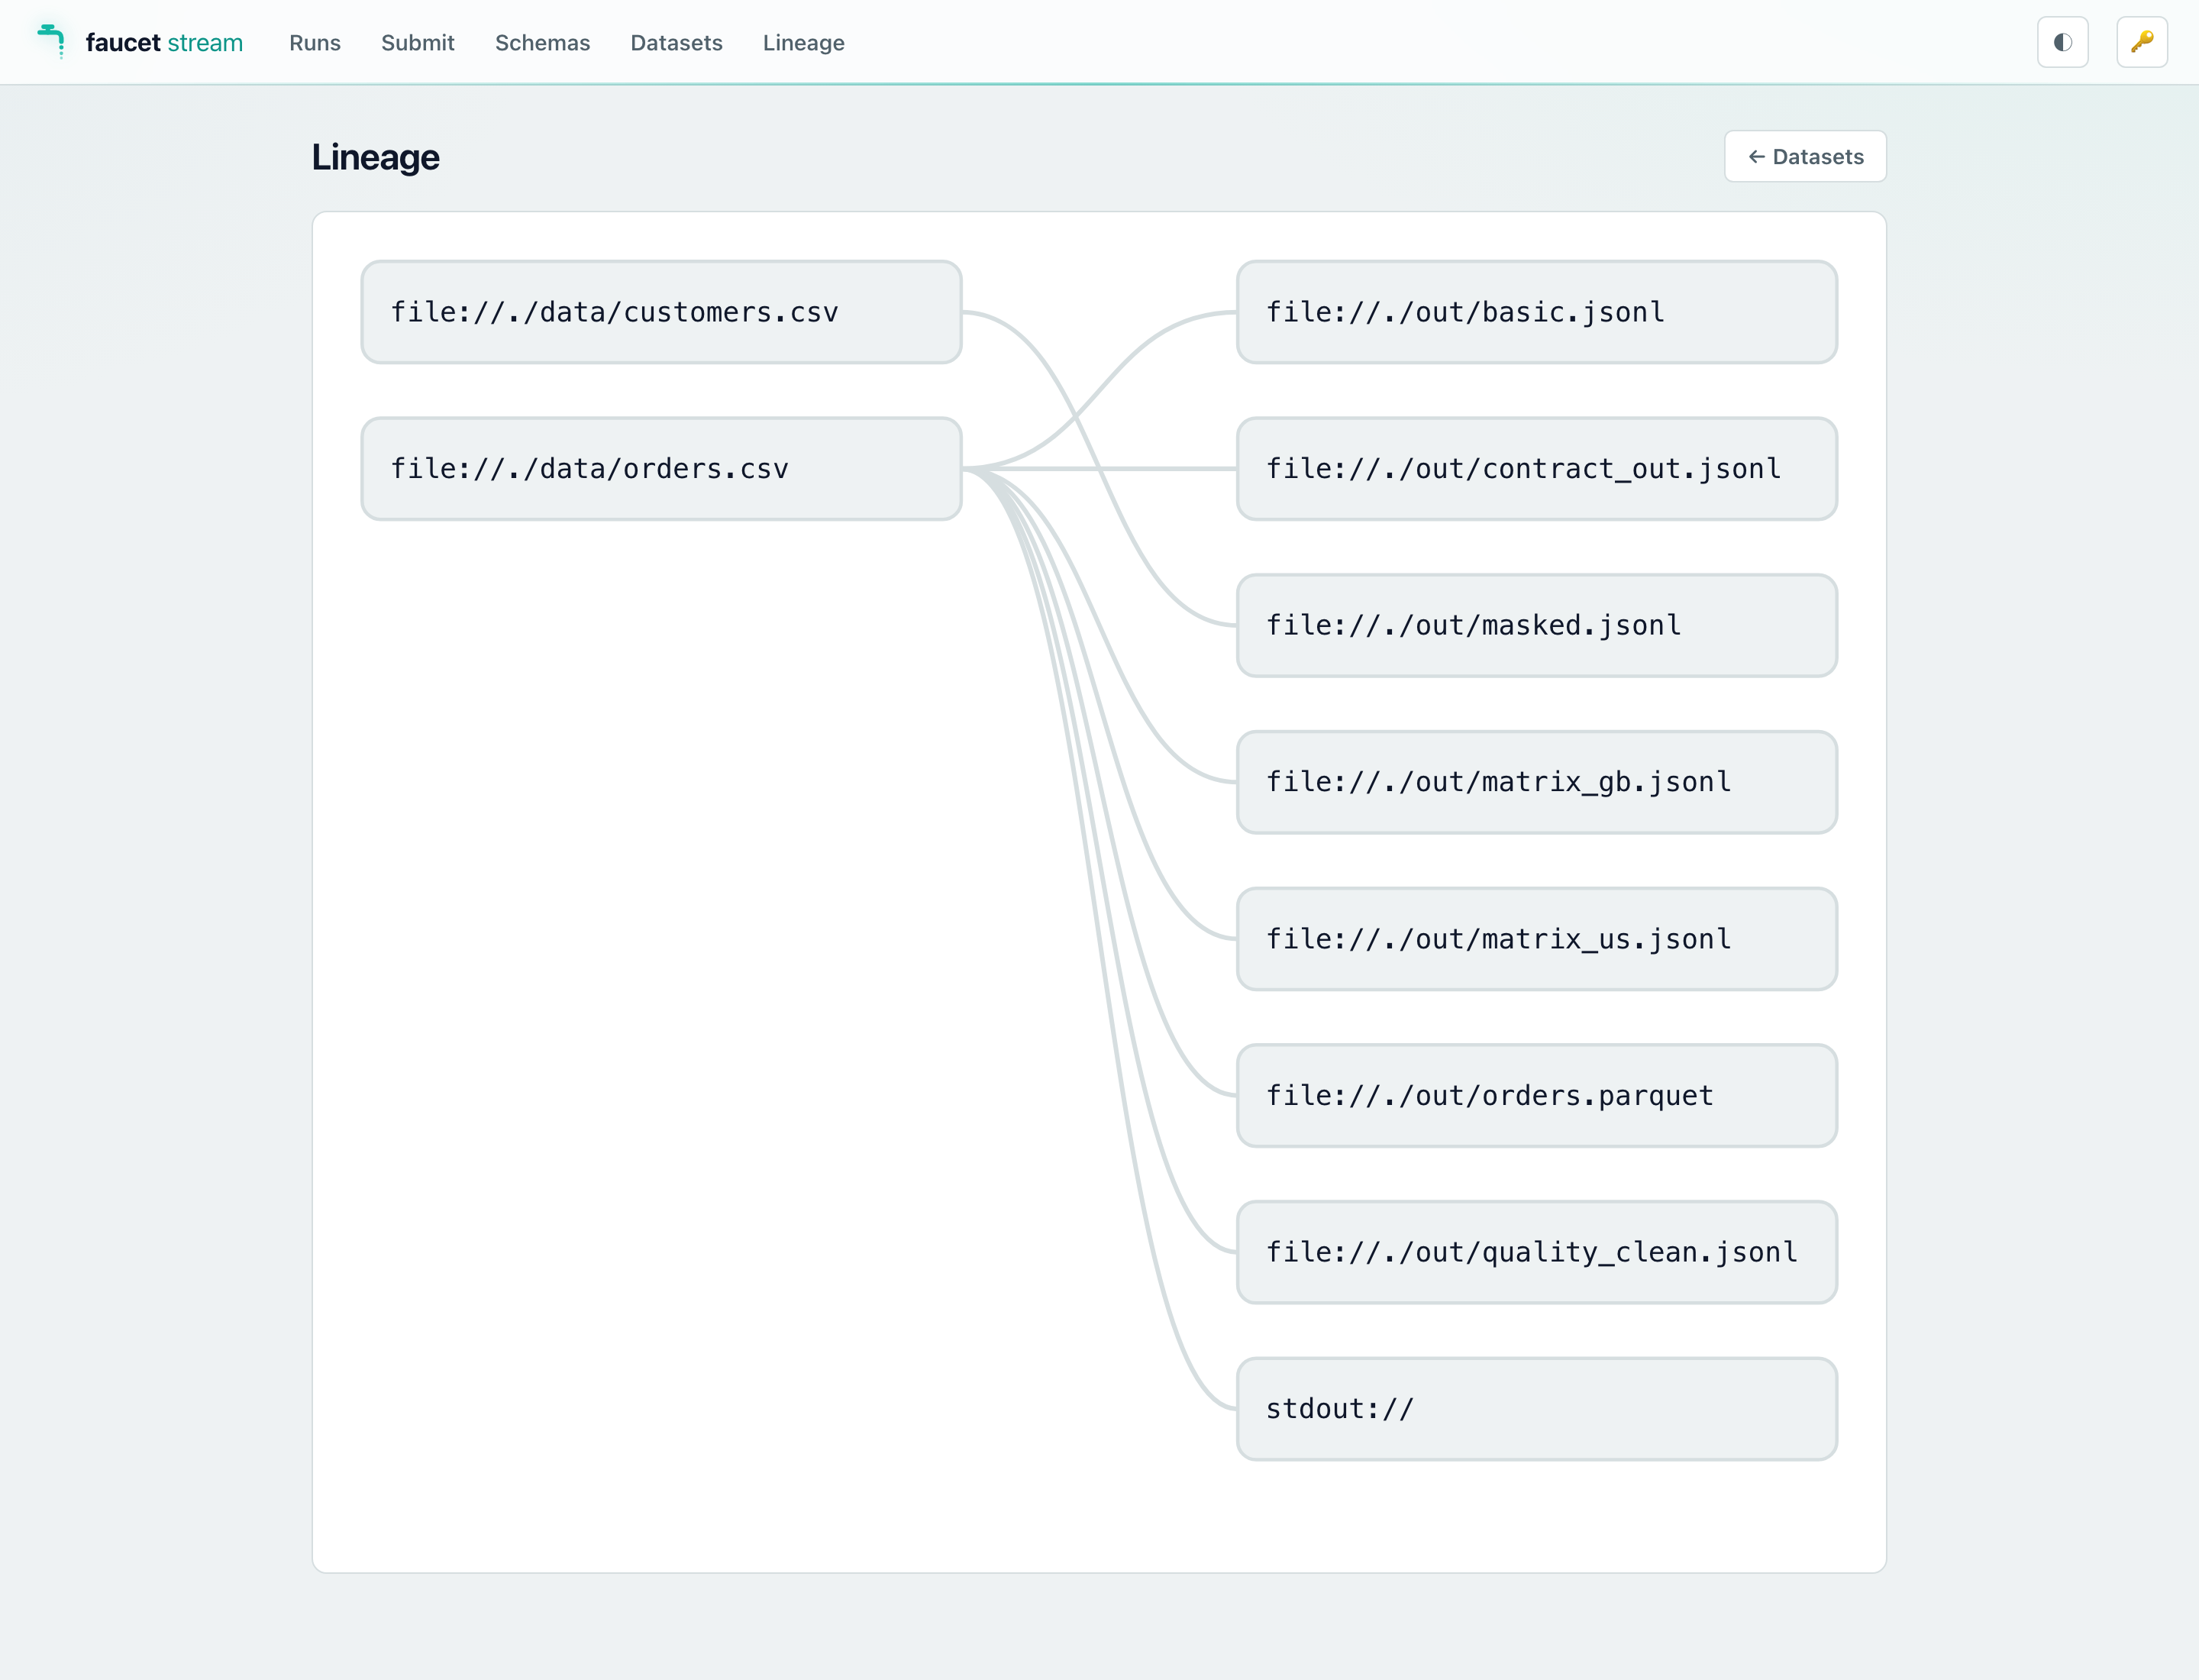The width and height of the screenshot is (2199, 1680).
Task: Click the quality_clean.jsonl output node
Action: tap(1536, 1252)
